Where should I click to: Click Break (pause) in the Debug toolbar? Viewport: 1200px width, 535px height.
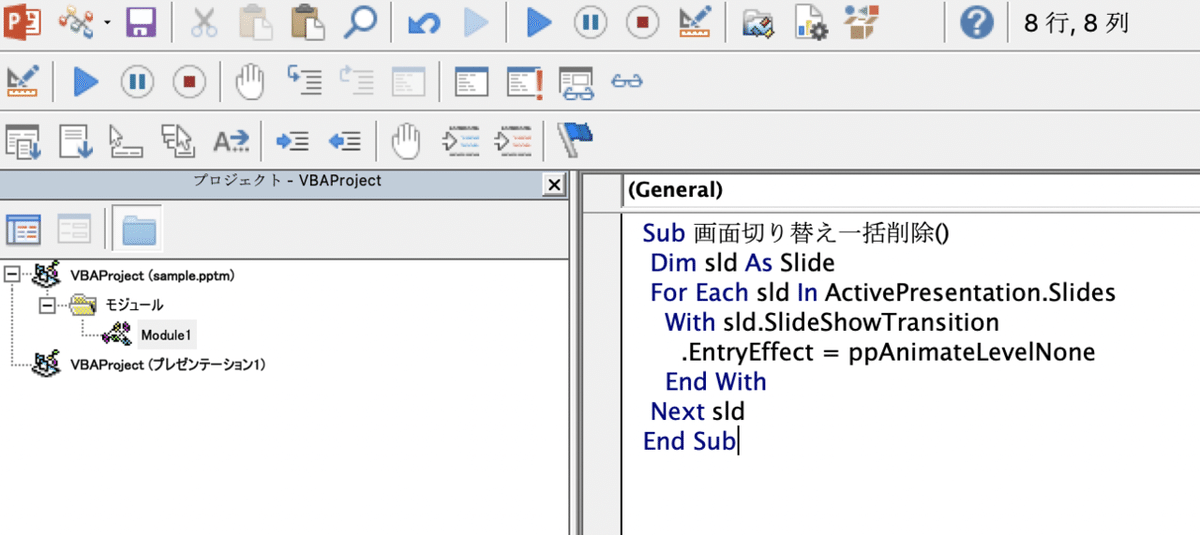tap(137, 82)
